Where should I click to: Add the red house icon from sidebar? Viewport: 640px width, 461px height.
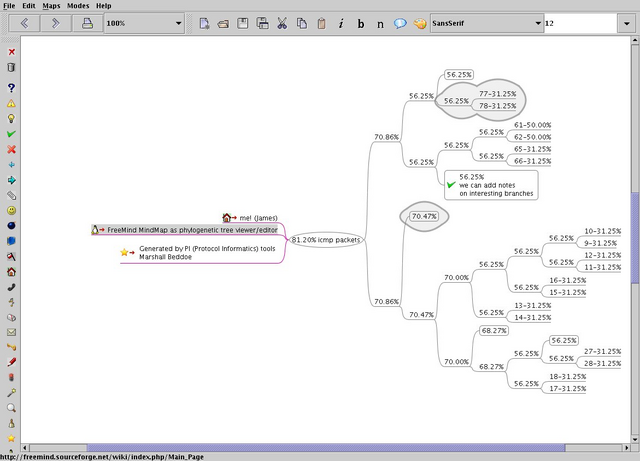(x=11, y=272)
